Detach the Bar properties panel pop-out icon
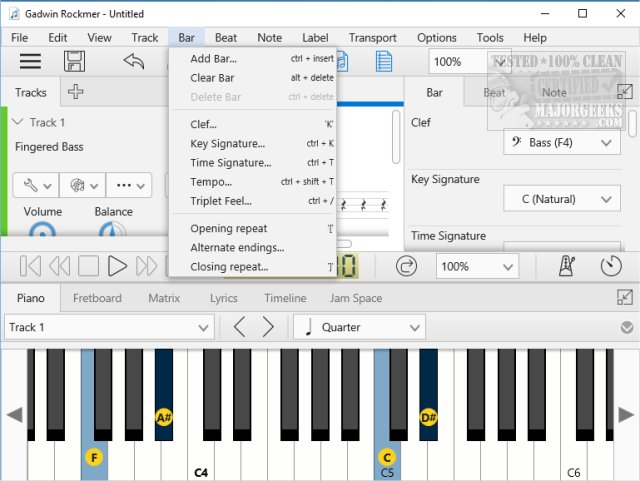The height and width of the screenshot is (481, 640). point(625,91)
